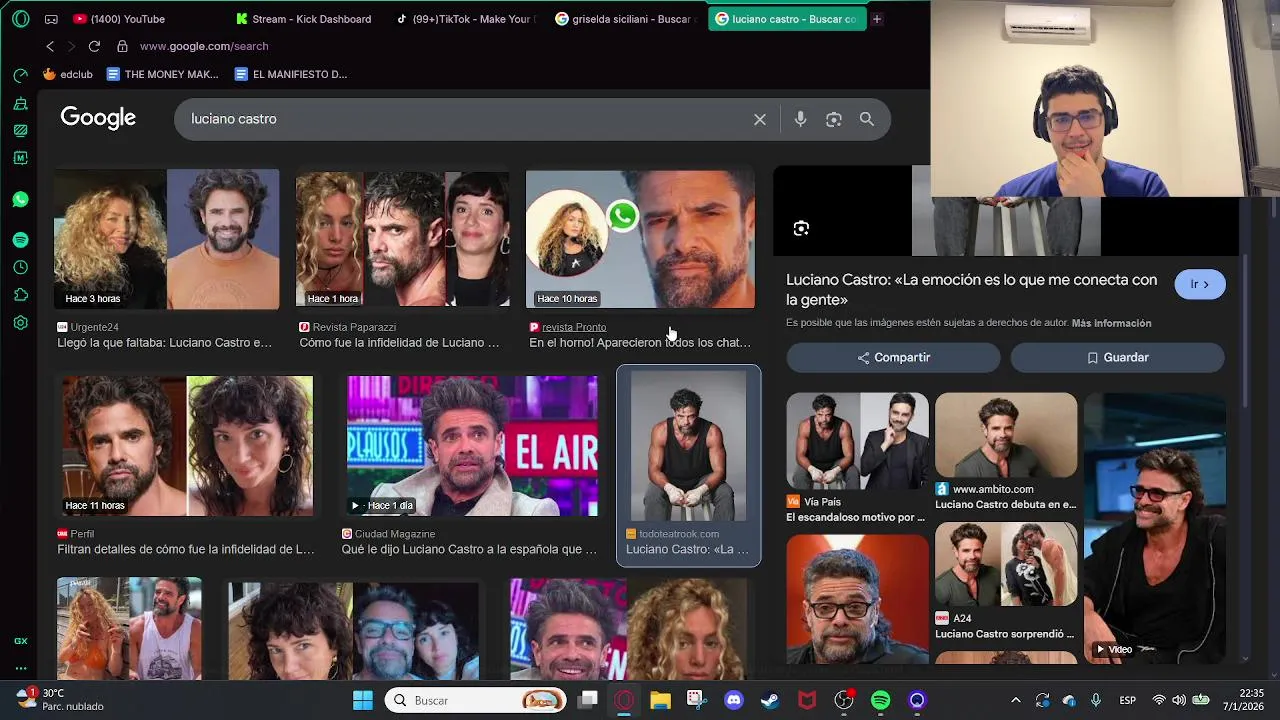Image resolution: width=1280 pixels, height=720 pixels.
Task: Open the weather widget showing 30°C
Action: click(60, 700)
